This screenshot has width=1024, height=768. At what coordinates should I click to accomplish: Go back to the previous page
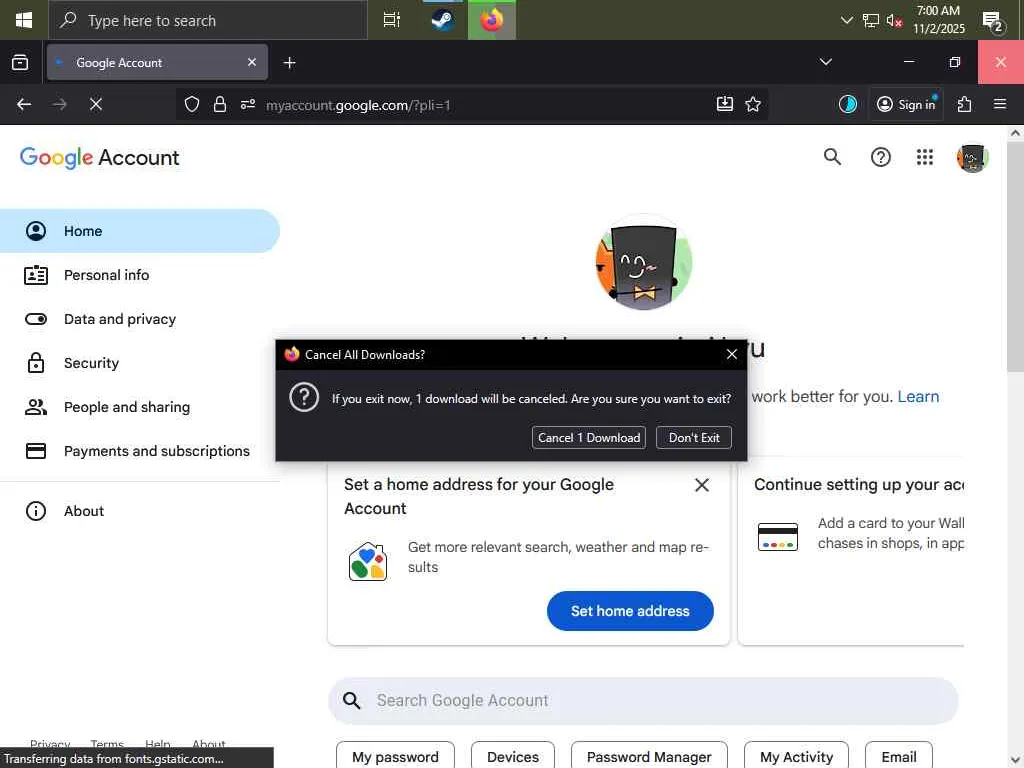24,104
